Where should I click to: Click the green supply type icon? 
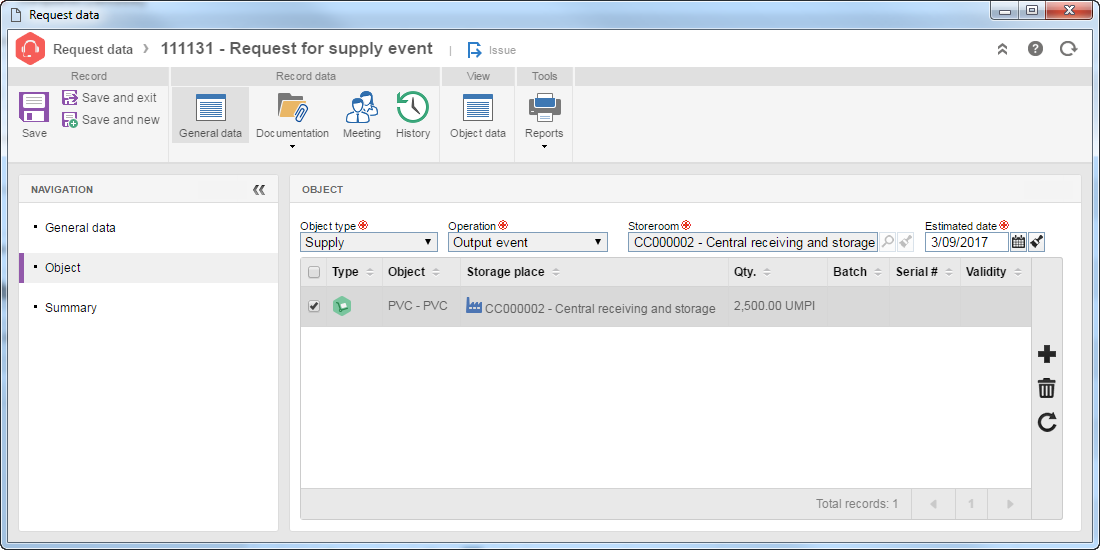[342, 307]
